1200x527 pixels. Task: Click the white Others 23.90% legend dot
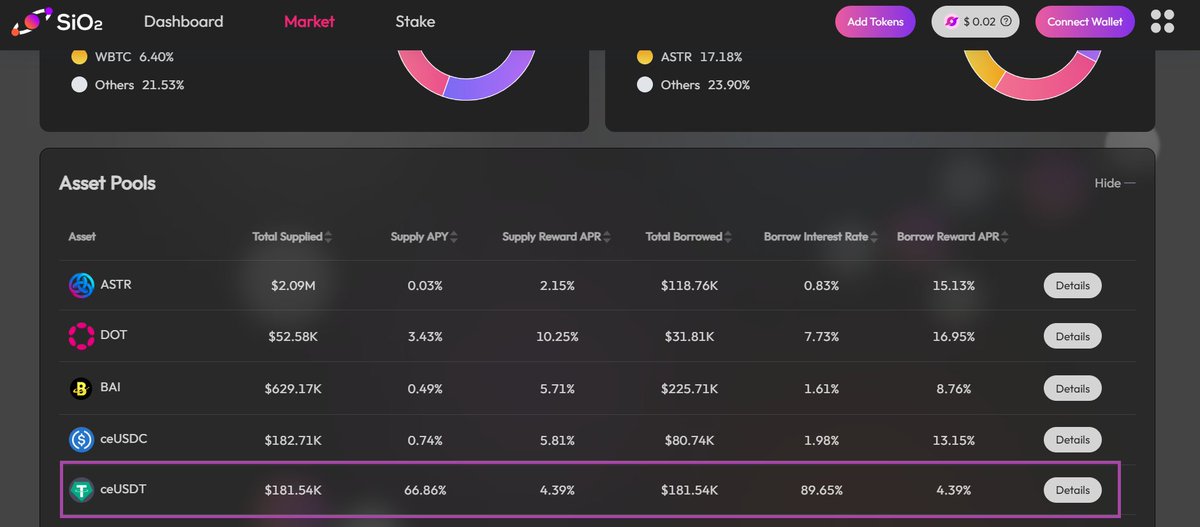[x=645, y=85]
